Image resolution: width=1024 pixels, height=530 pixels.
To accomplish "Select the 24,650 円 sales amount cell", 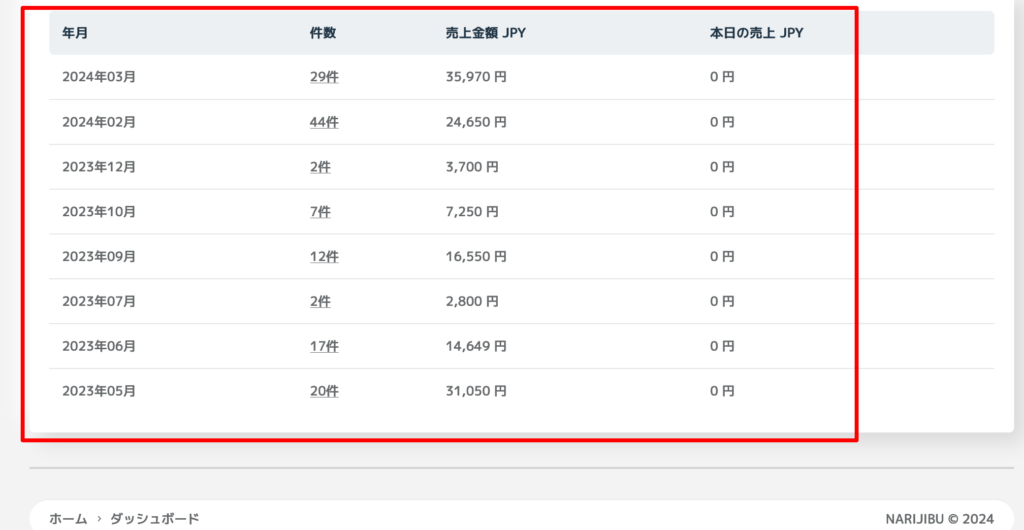I will tap(476, 122).
